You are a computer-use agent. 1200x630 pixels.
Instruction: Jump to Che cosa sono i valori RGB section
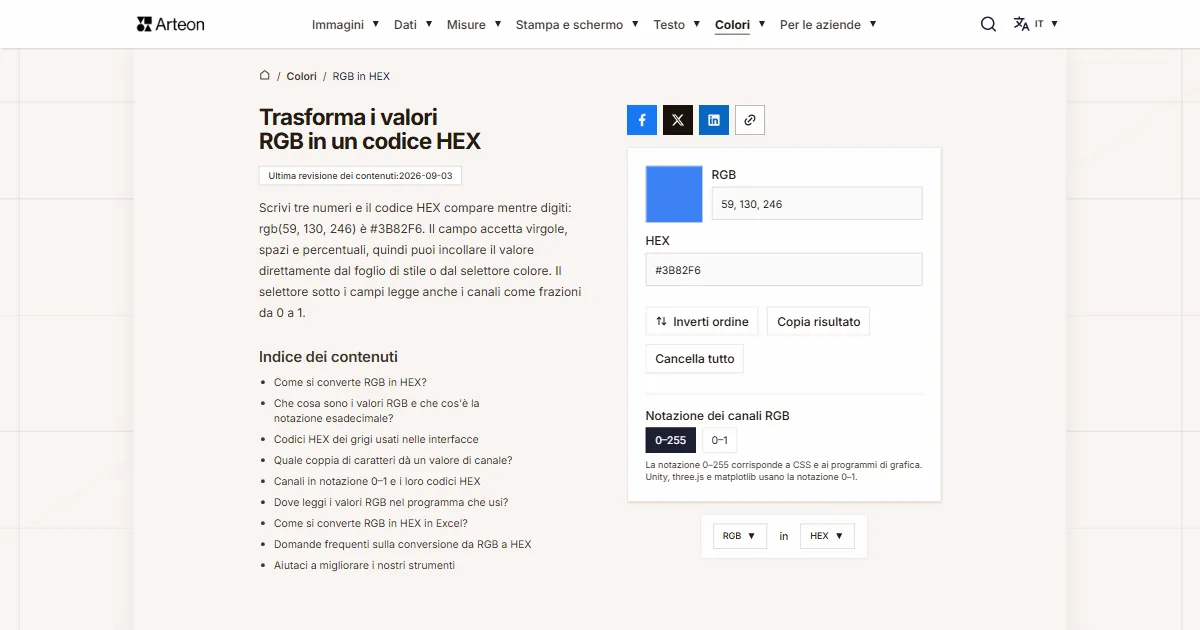377,411
